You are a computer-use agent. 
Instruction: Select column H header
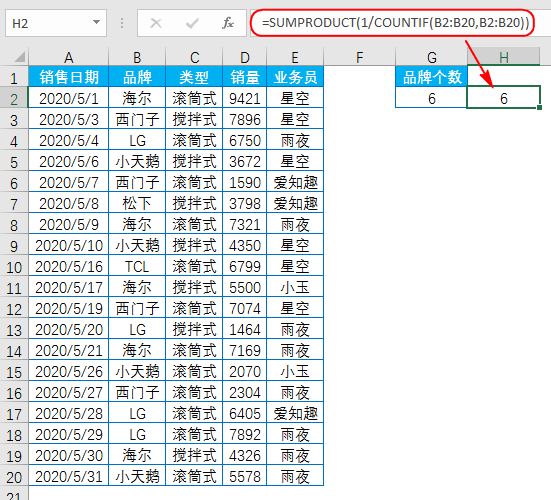coord(504,57)
